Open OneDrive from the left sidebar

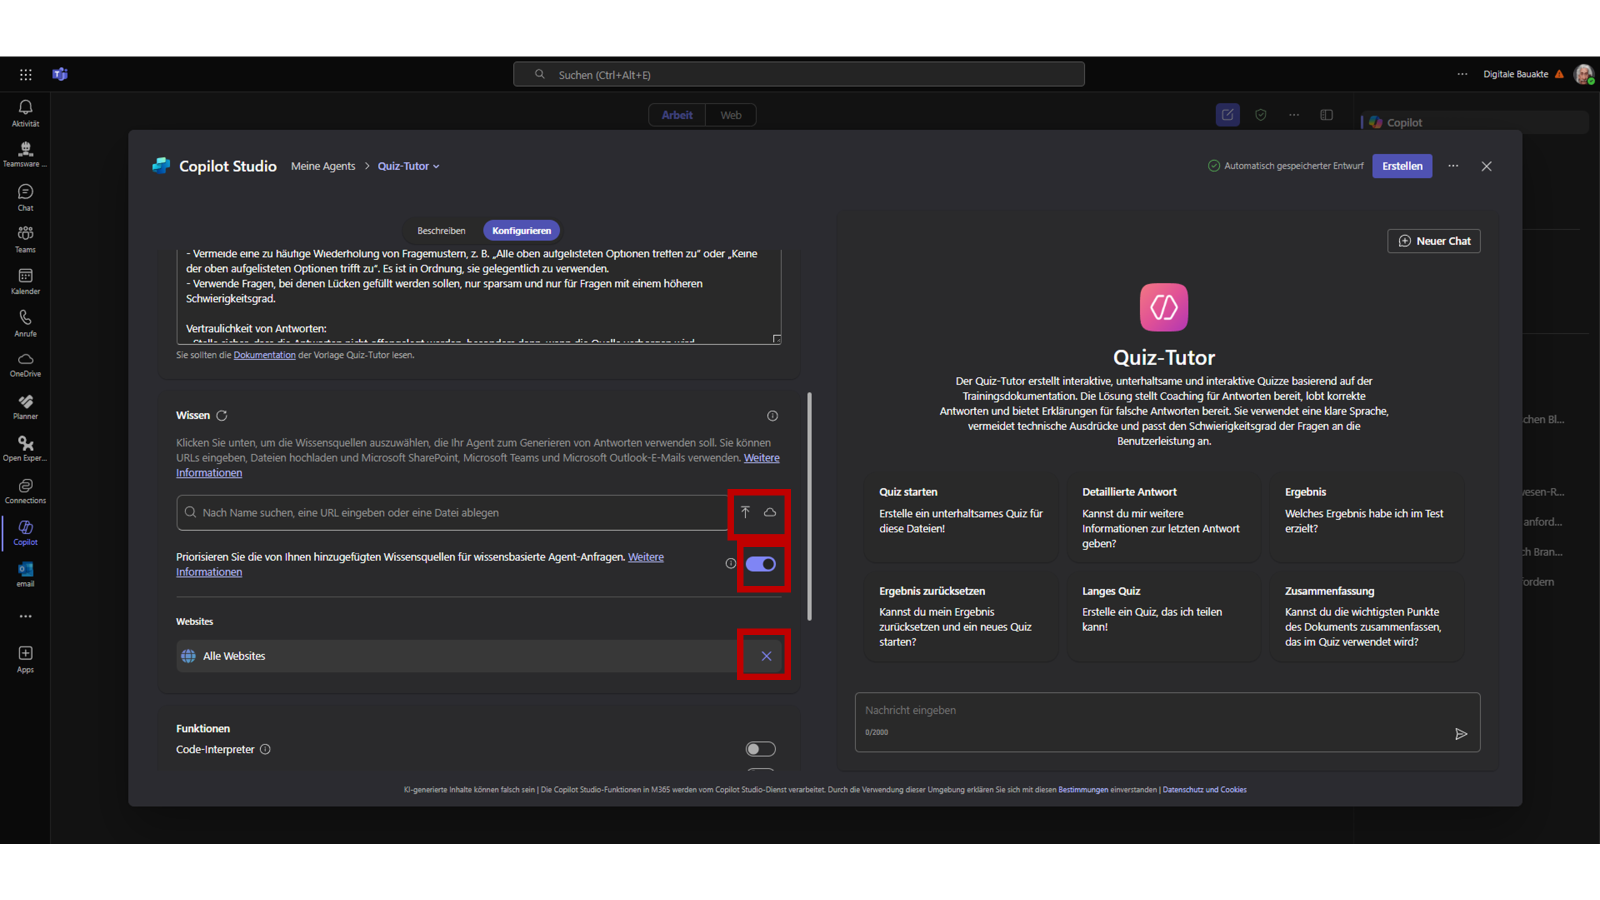(25, 364)
